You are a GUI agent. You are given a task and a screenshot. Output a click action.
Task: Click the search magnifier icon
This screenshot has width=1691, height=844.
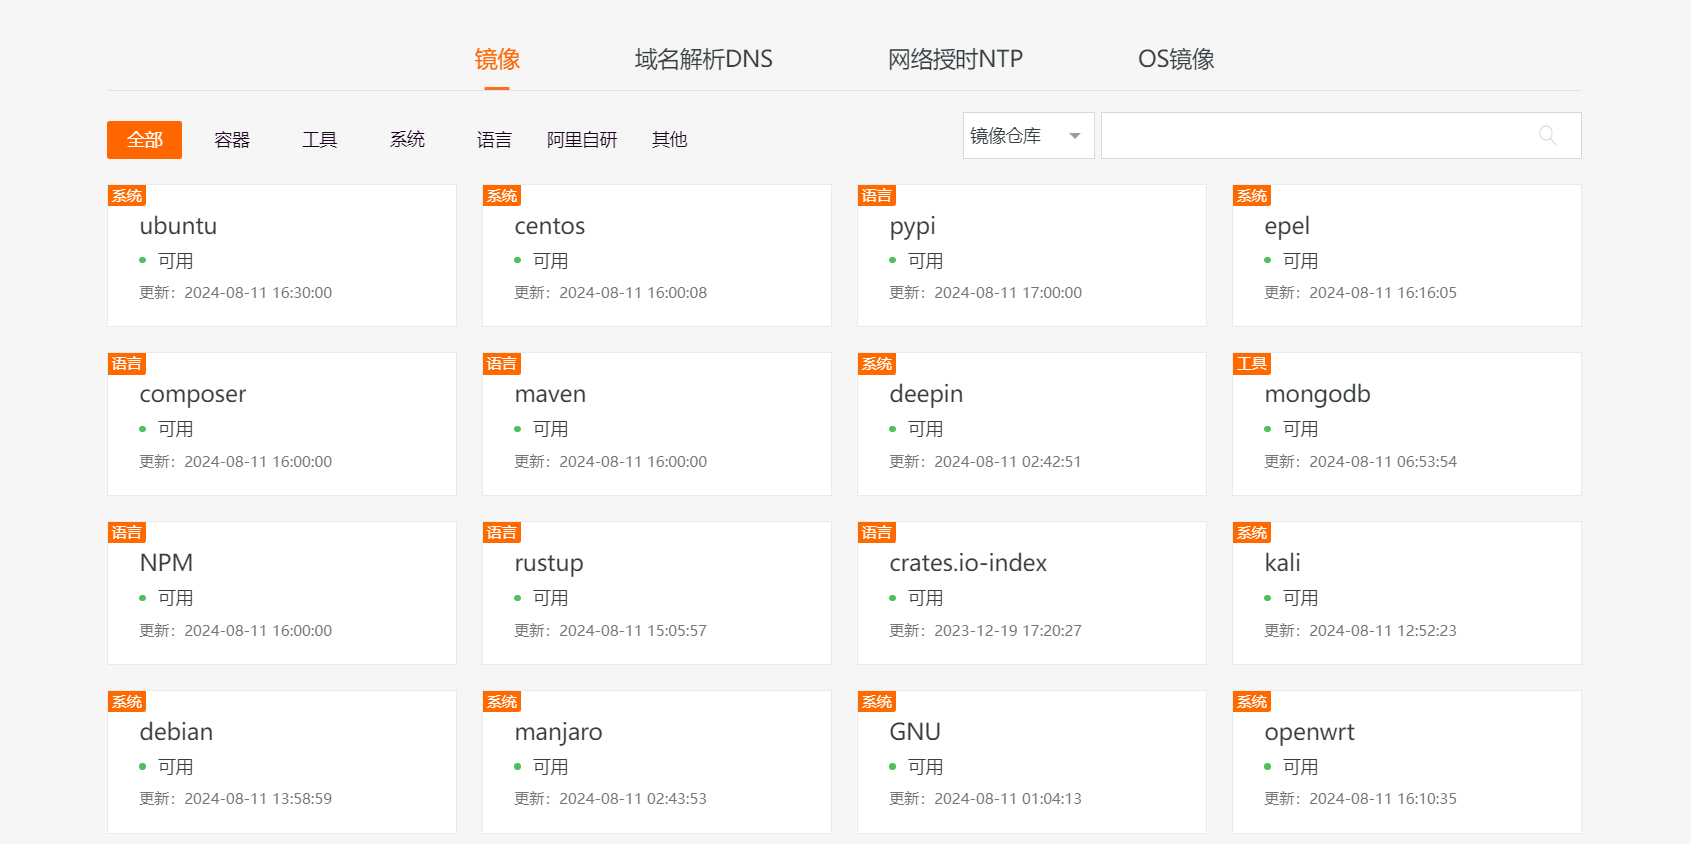point(1547,136)
